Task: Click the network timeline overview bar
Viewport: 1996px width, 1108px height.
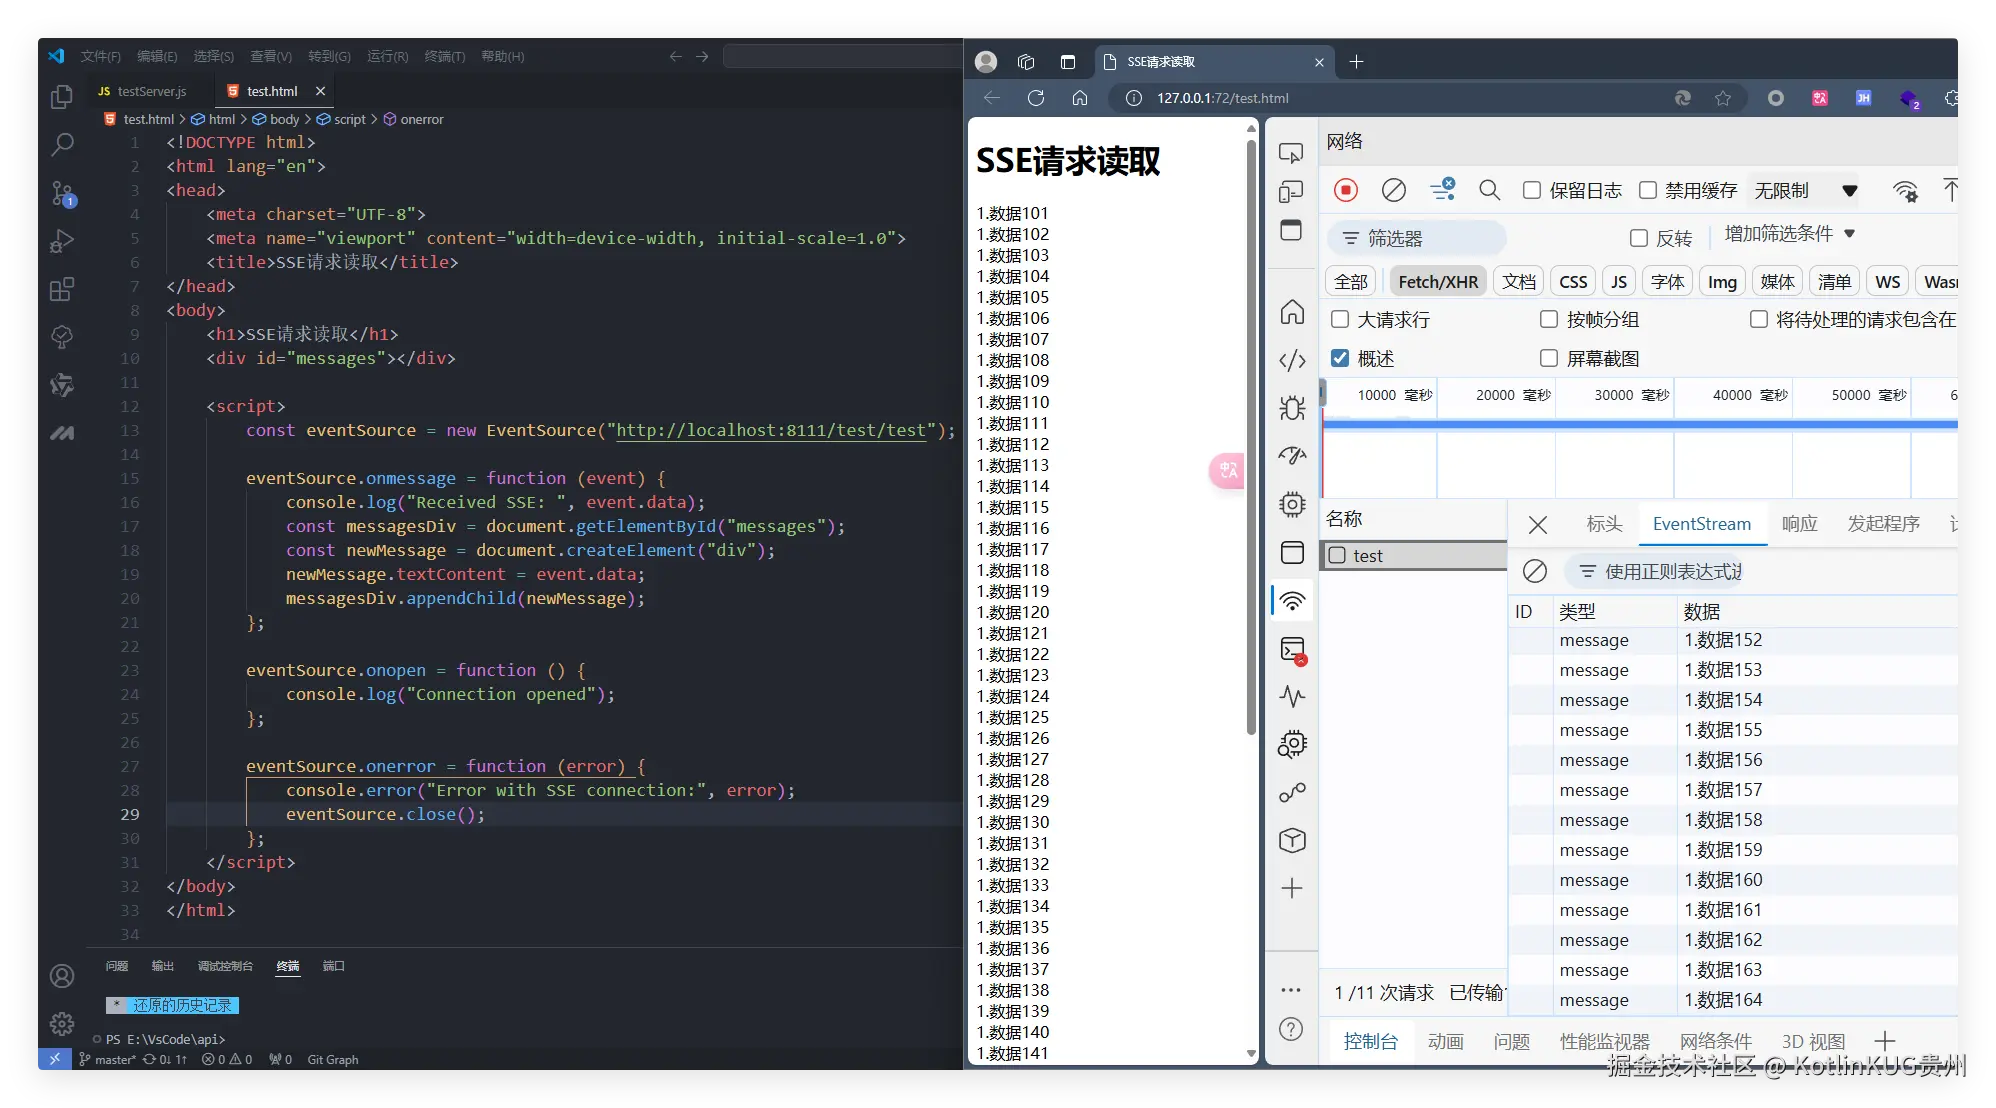Action: pyautogui.click(x=1640, y=425)
